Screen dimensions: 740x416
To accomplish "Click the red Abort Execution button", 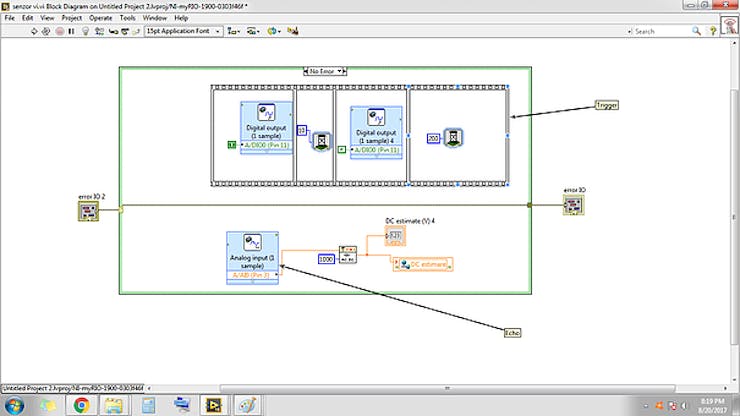I will pos(59,31).
